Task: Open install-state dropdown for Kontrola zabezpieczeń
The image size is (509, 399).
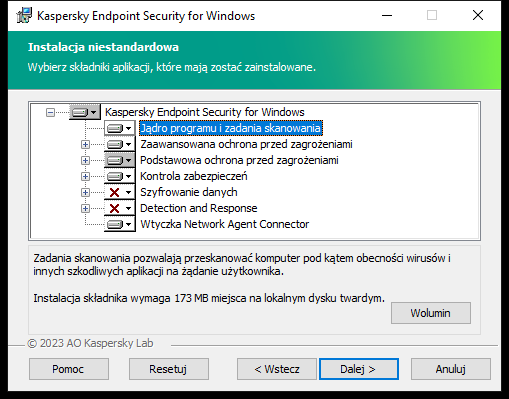Action: (120, 176)
